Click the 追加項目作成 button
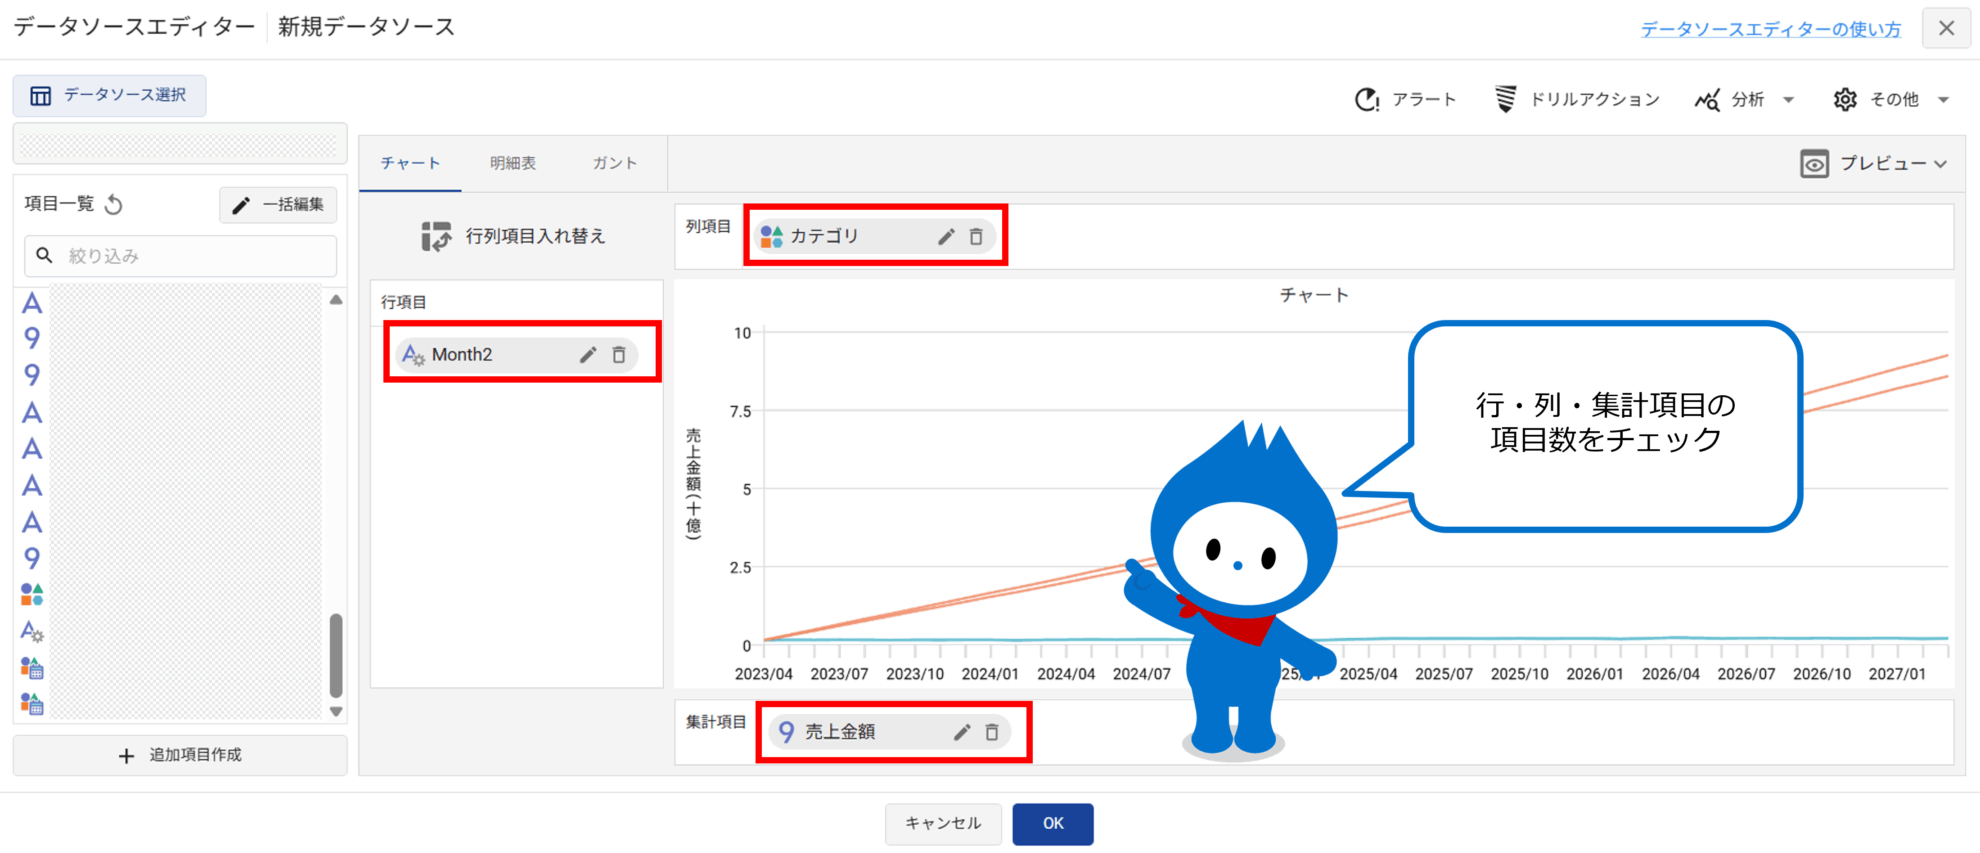This screenshot has height=853, width=1980. (x=180, y=755)
